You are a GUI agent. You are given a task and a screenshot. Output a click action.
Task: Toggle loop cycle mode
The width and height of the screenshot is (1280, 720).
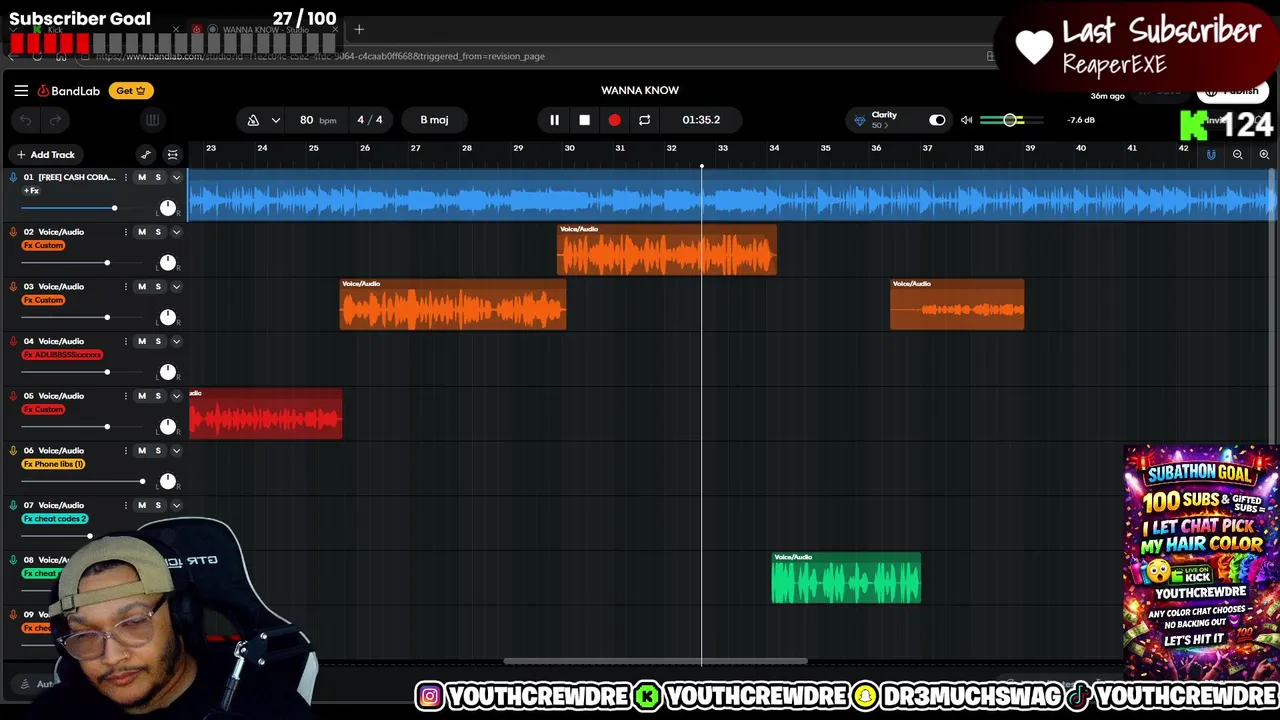click(644, 120)
